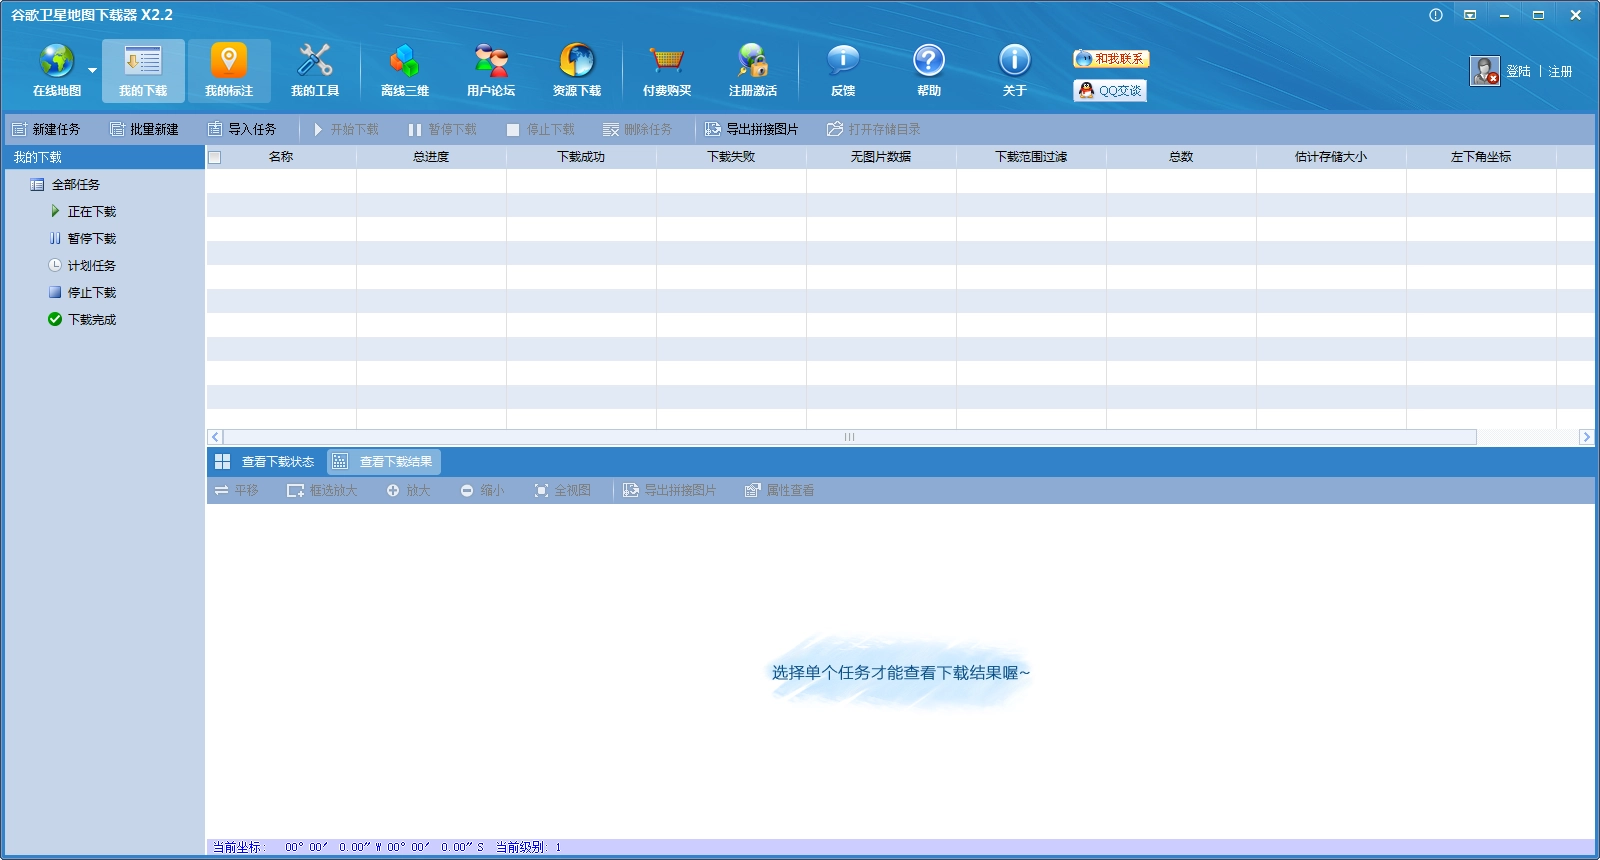Viewport: 1600px width, 860px height.
Task: Toggle the select-all checkbox in table header
Action: [214, 157]
